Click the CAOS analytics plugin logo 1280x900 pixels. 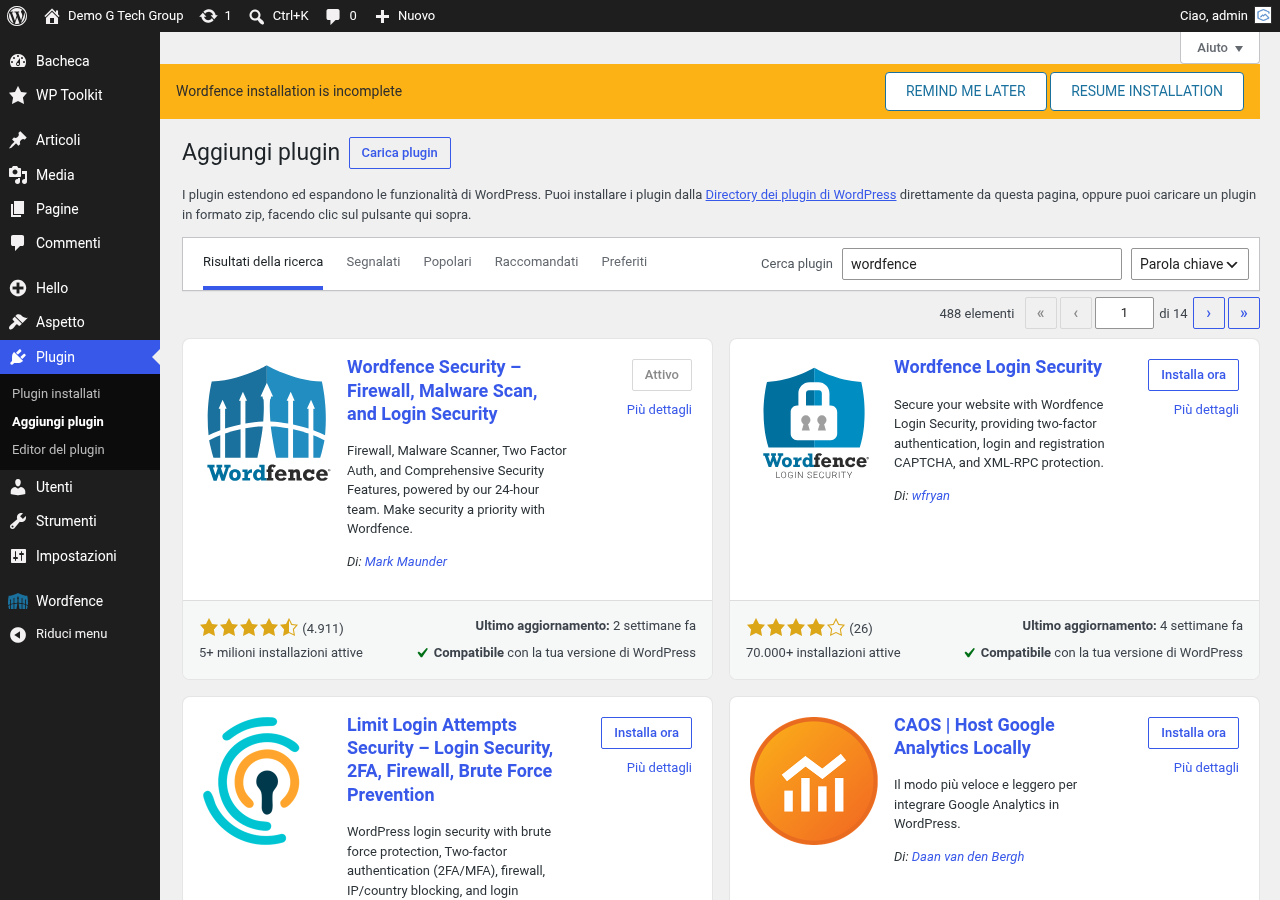click(x=813, y=781)
